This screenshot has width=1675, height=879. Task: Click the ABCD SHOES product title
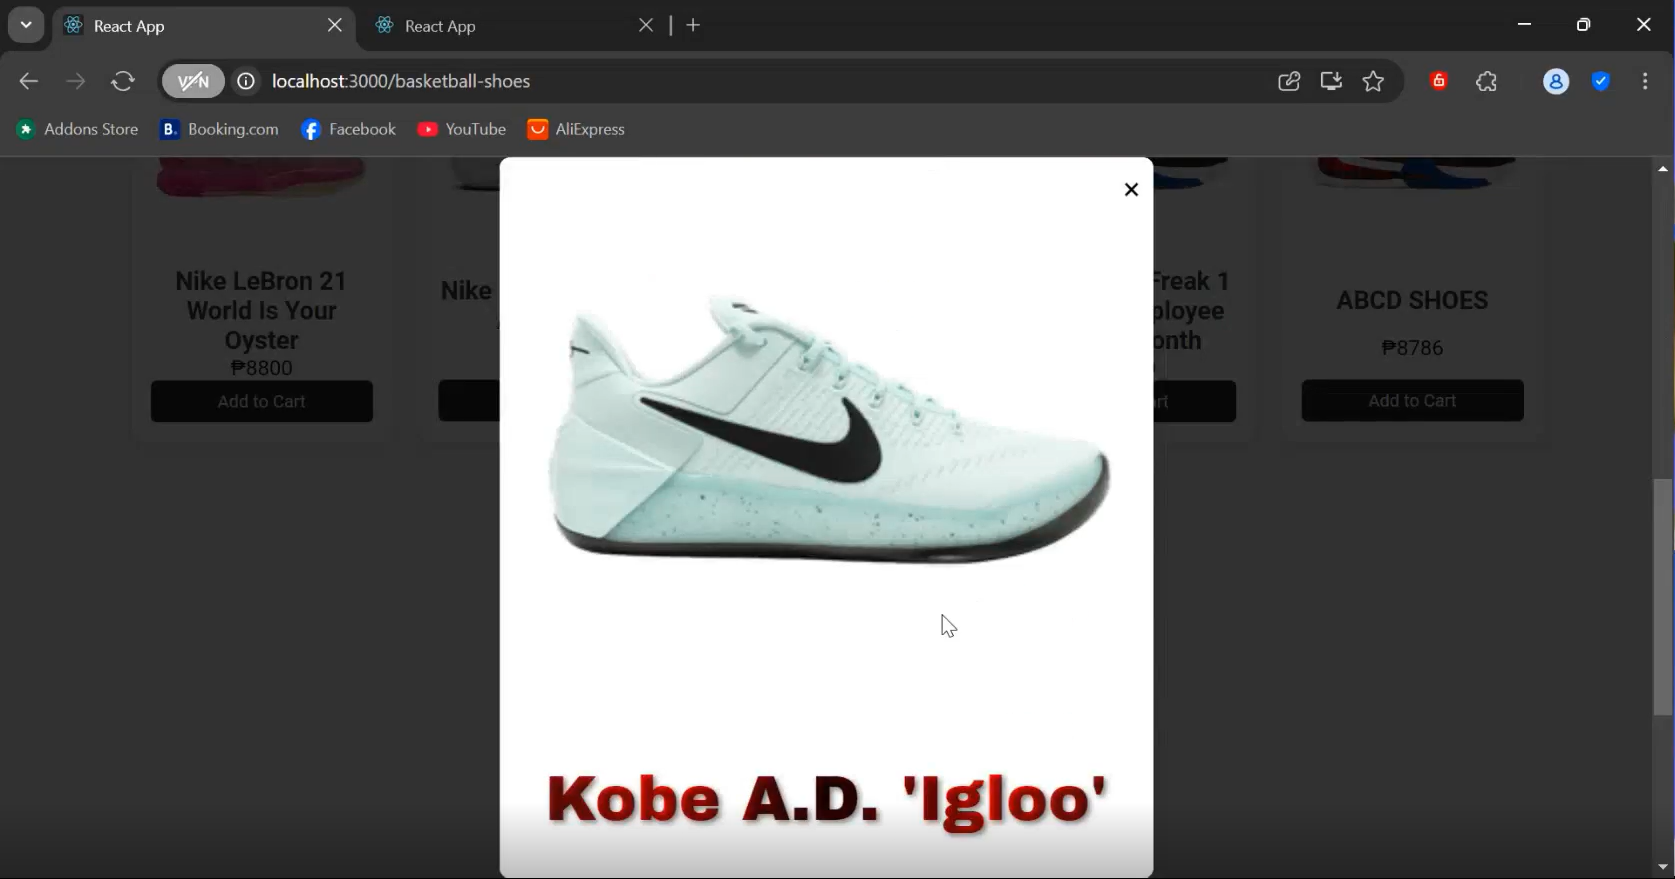click(x=1412, y=300)
